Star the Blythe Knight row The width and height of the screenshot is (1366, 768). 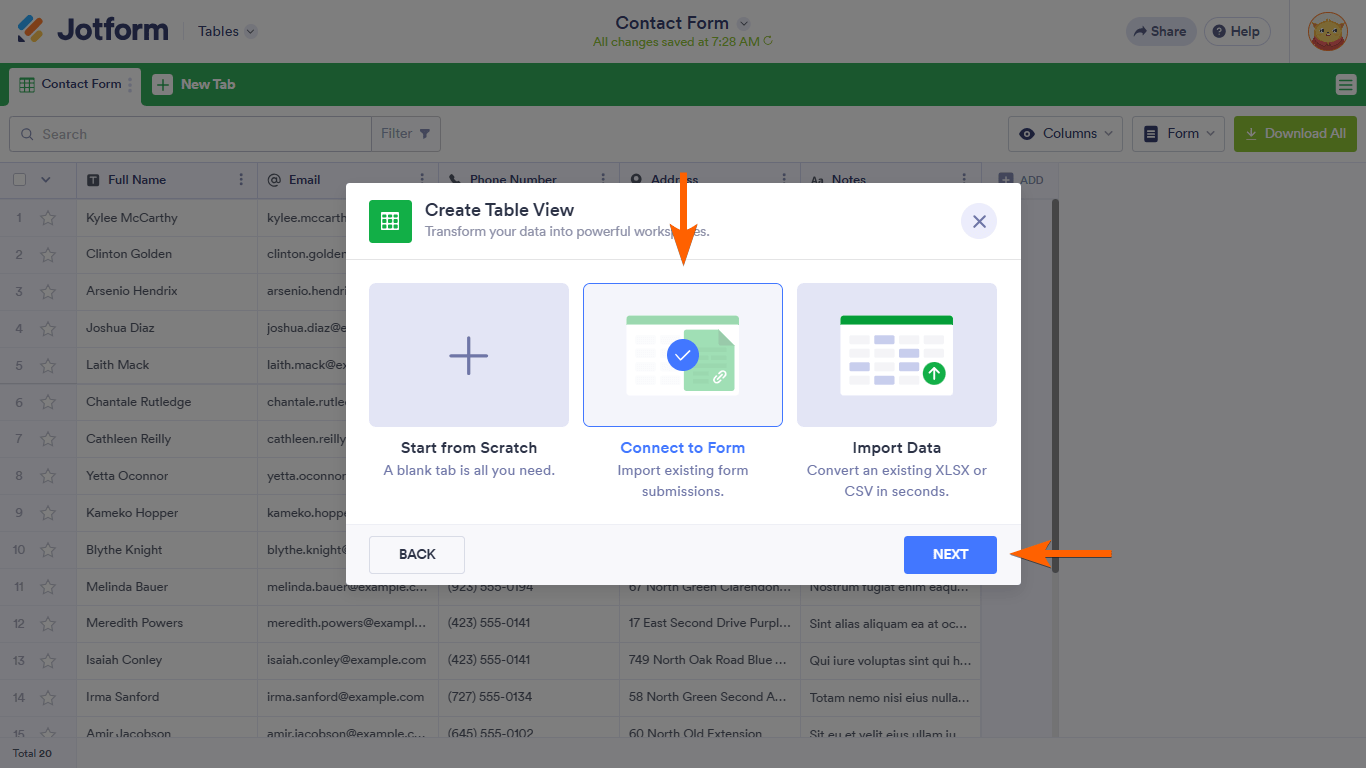47,551
